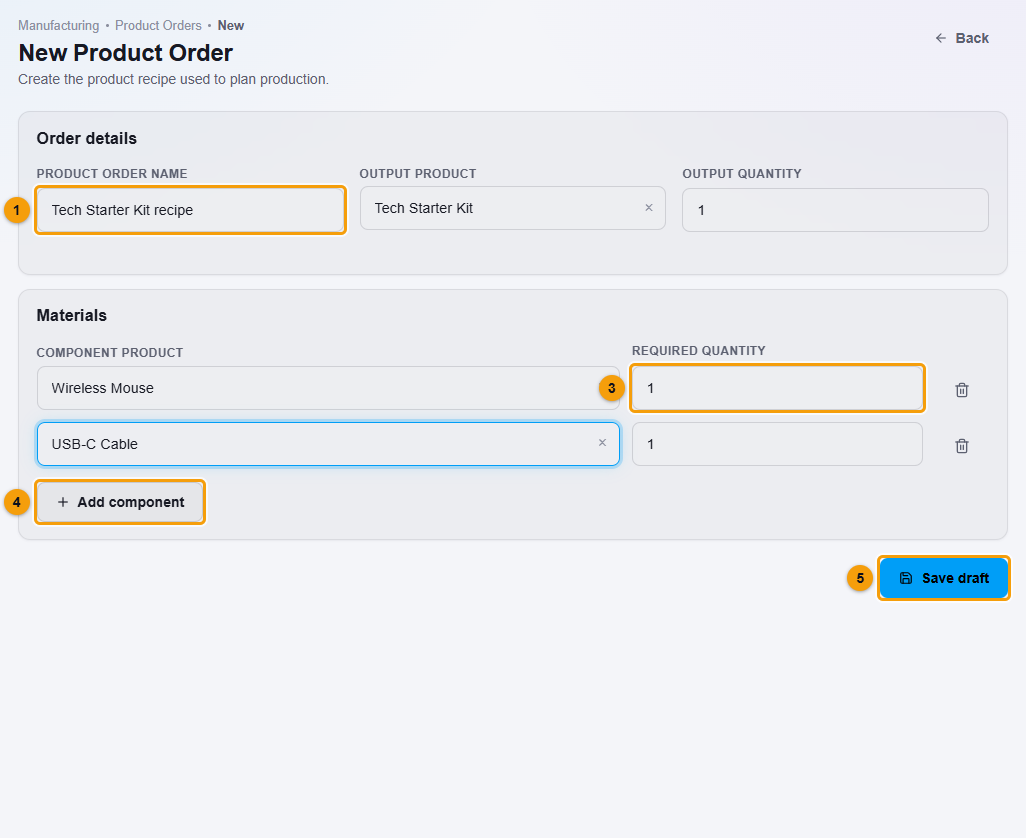Open the USB-C Cable component dropdown
Screen dimensions: 1026x838
(328, 444)
